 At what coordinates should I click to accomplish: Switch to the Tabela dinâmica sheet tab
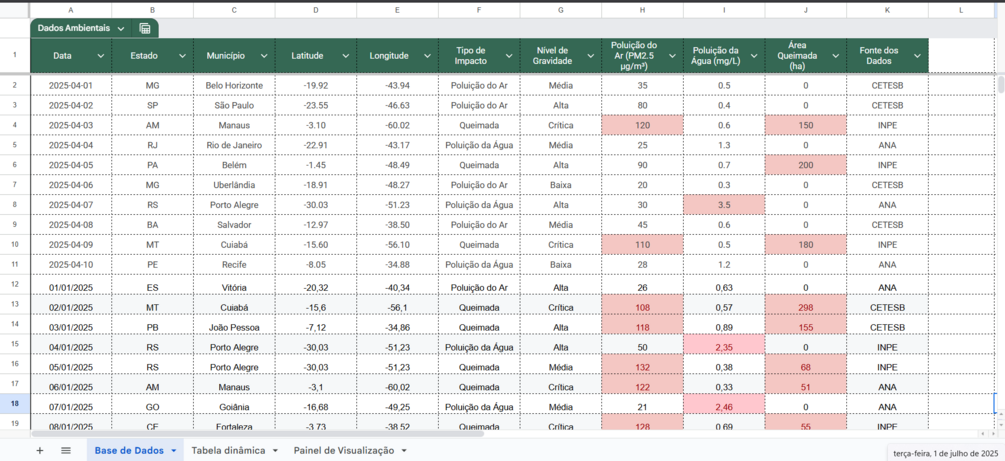pos(228,451)
